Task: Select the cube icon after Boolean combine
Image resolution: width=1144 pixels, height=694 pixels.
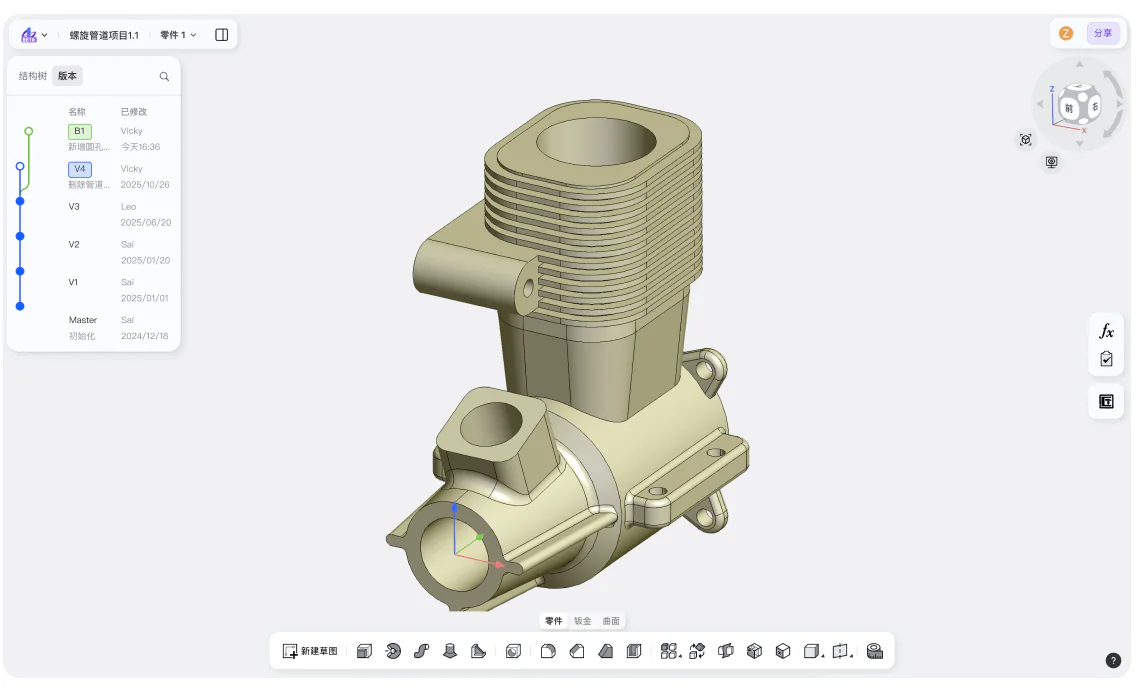Action: 783,651
